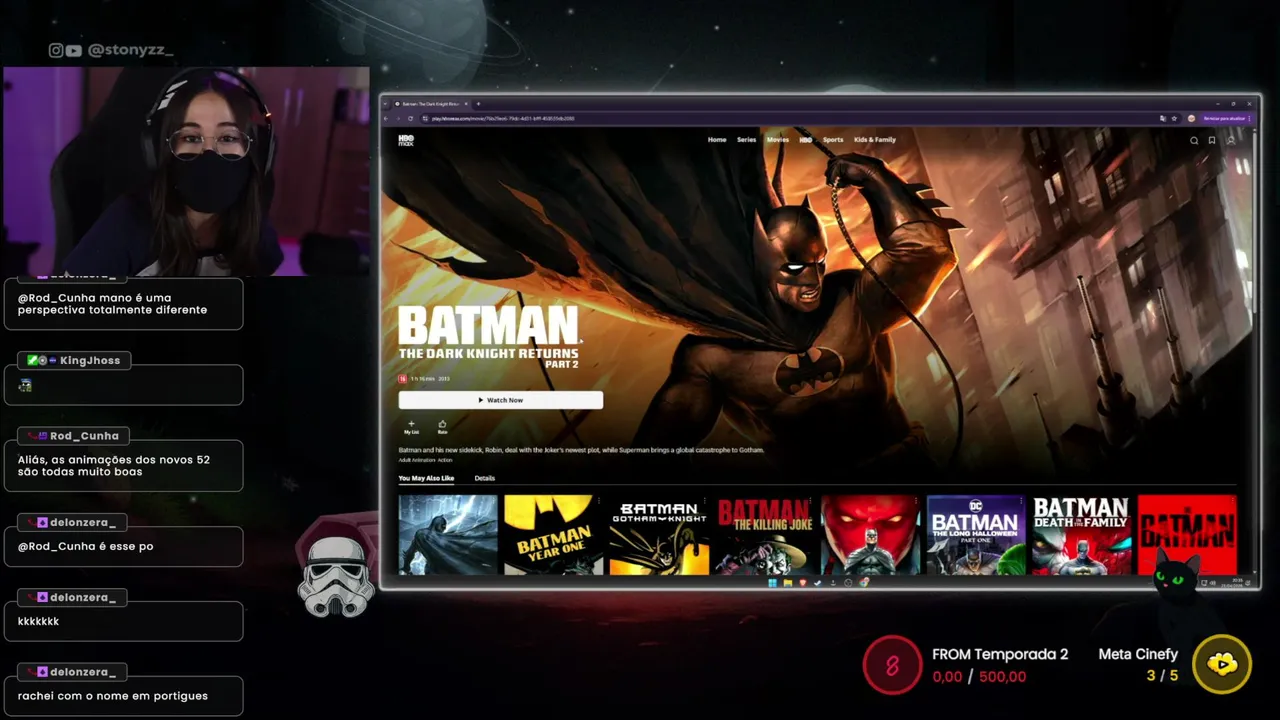The height and width of the screenshot is (720, 1280).
Task: Open Kids & Family menu item
Action: click(x=875, y=140)
